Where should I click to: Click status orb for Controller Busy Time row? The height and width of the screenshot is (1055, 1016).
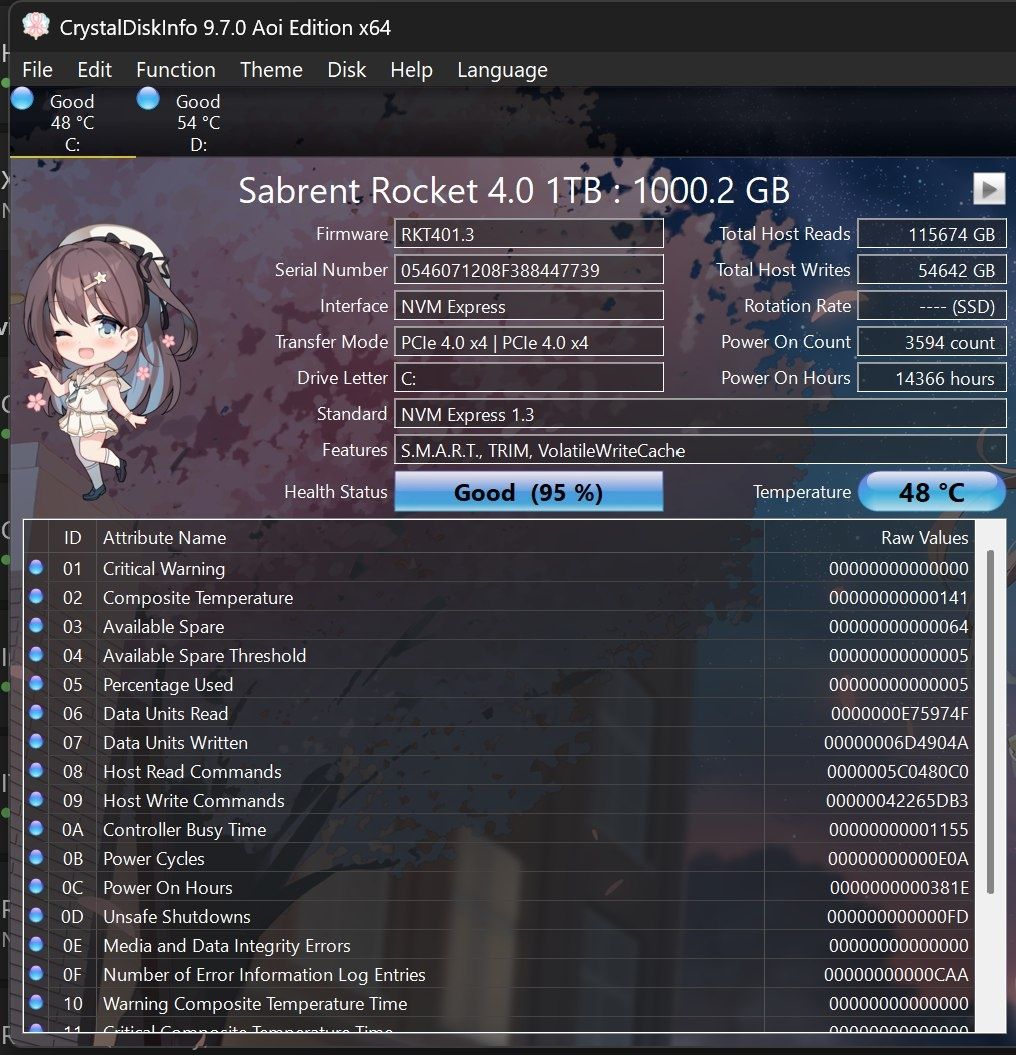click(36, 828)
